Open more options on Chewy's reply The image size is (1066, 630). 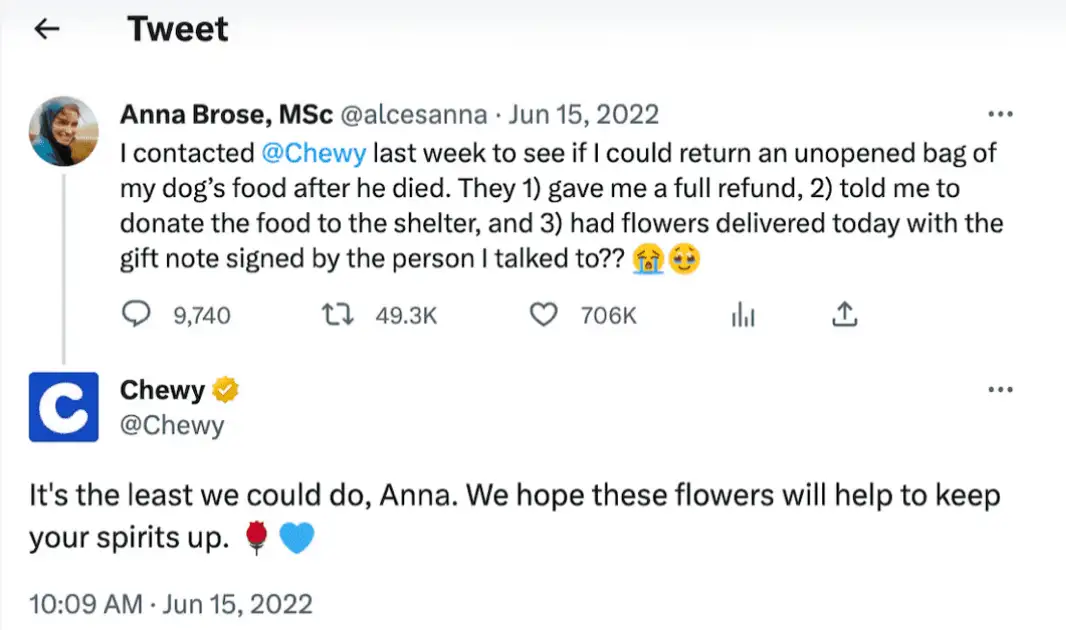1000,389
